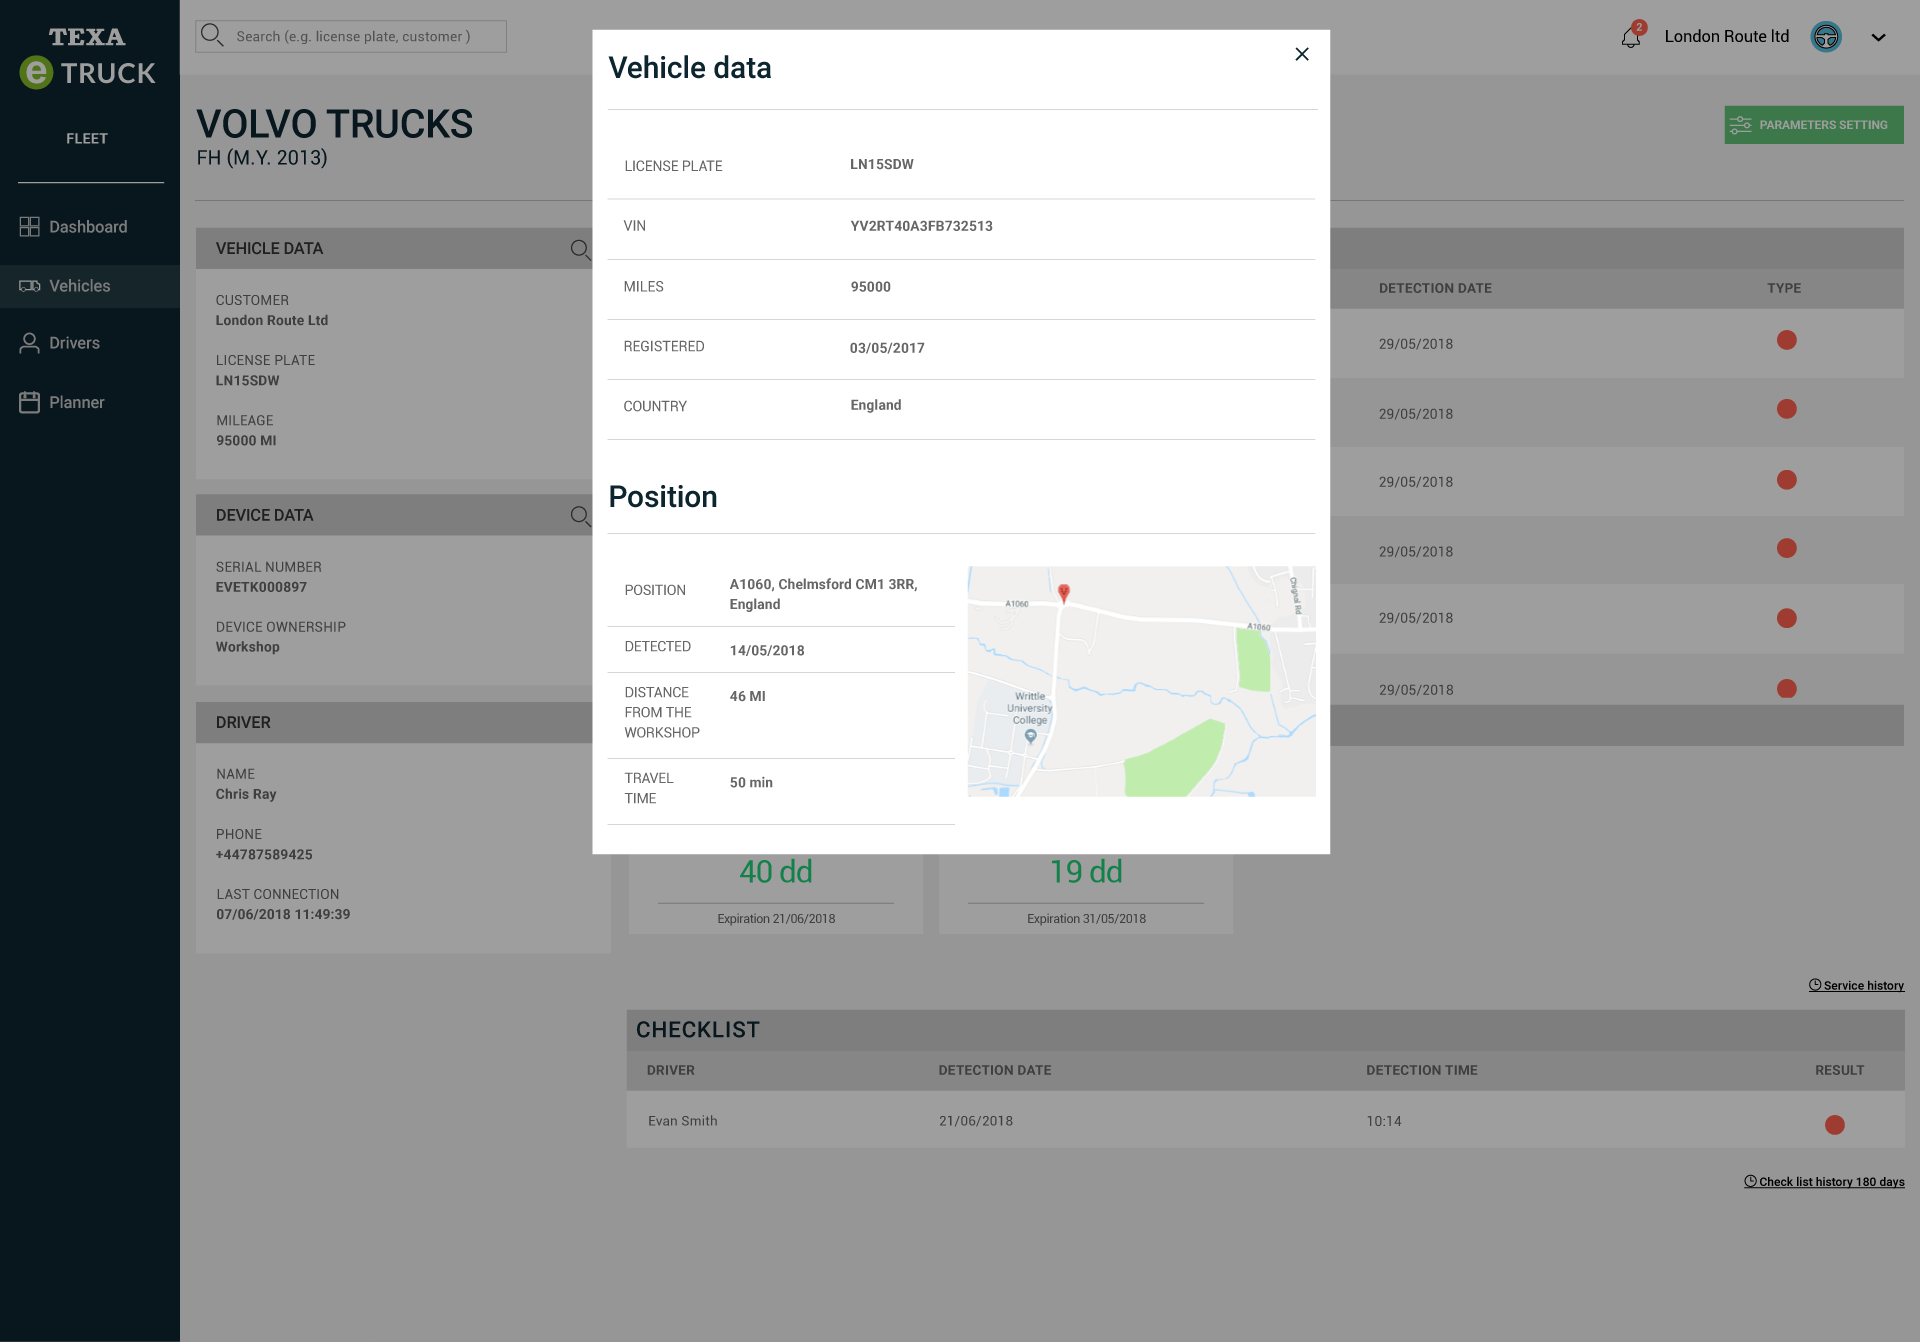
Task: Click the clock icon beside Check list history
Action: pyautogui.click(x=1750, y=1181)
